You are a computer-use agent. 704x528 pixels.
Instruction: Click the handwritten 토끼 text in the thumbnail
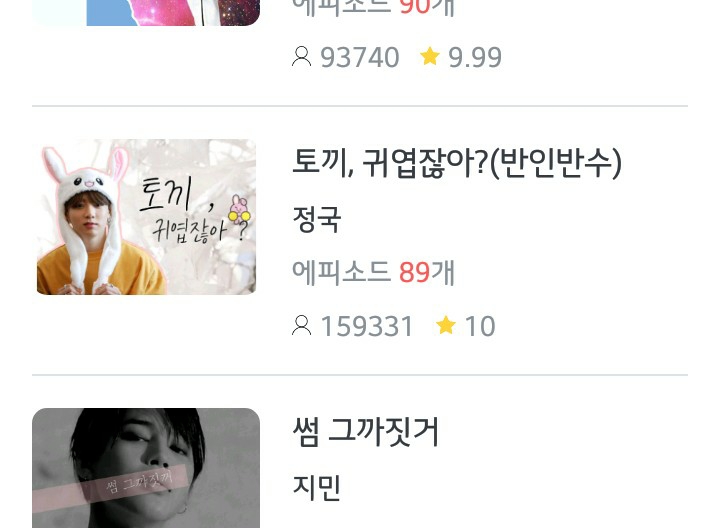coord(165,194)
